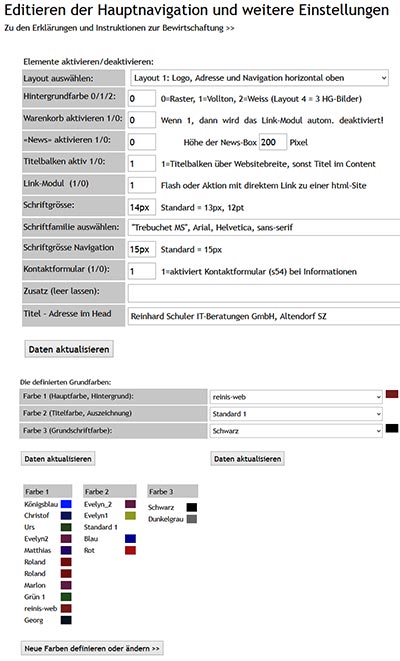Click the Matthias color swatch
400x661 pixels.
coord(66,550)
